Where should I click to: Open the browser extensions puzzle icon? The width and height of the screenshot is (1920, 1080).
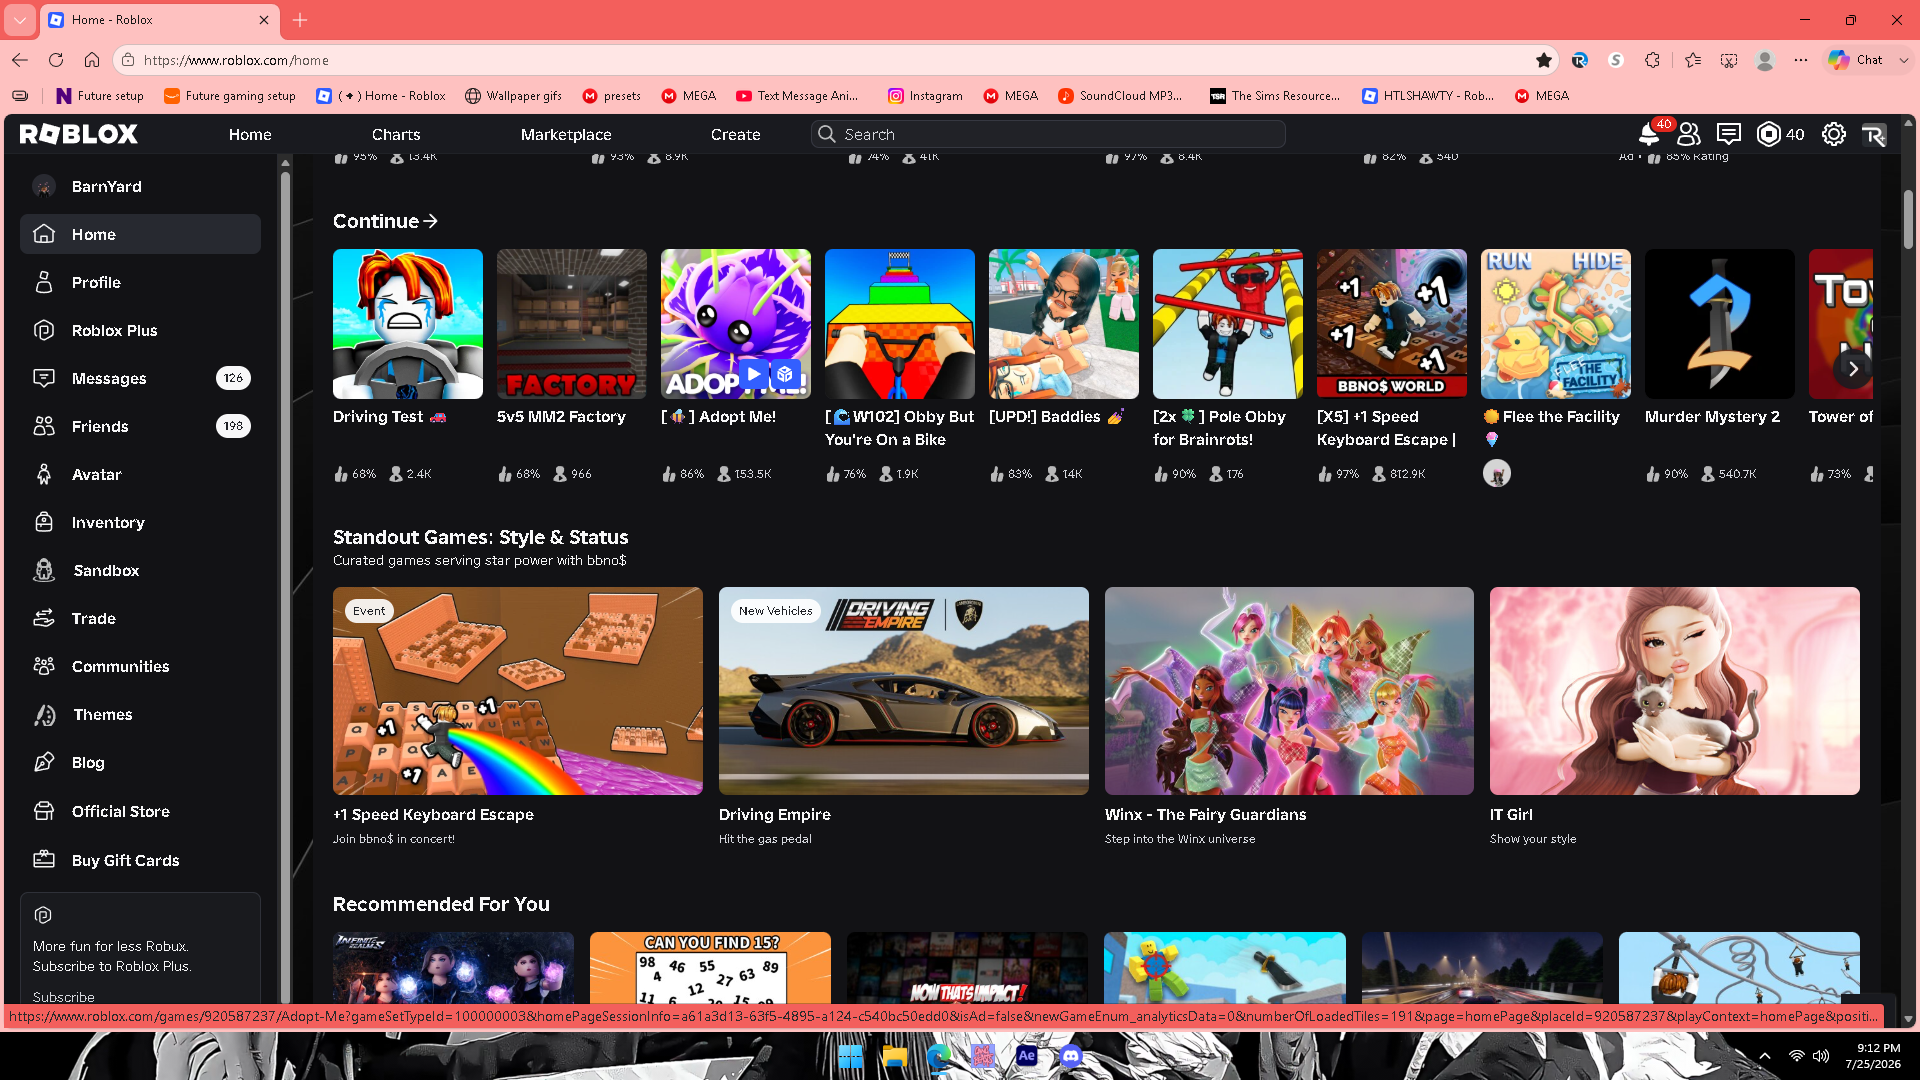[1652, 60]
